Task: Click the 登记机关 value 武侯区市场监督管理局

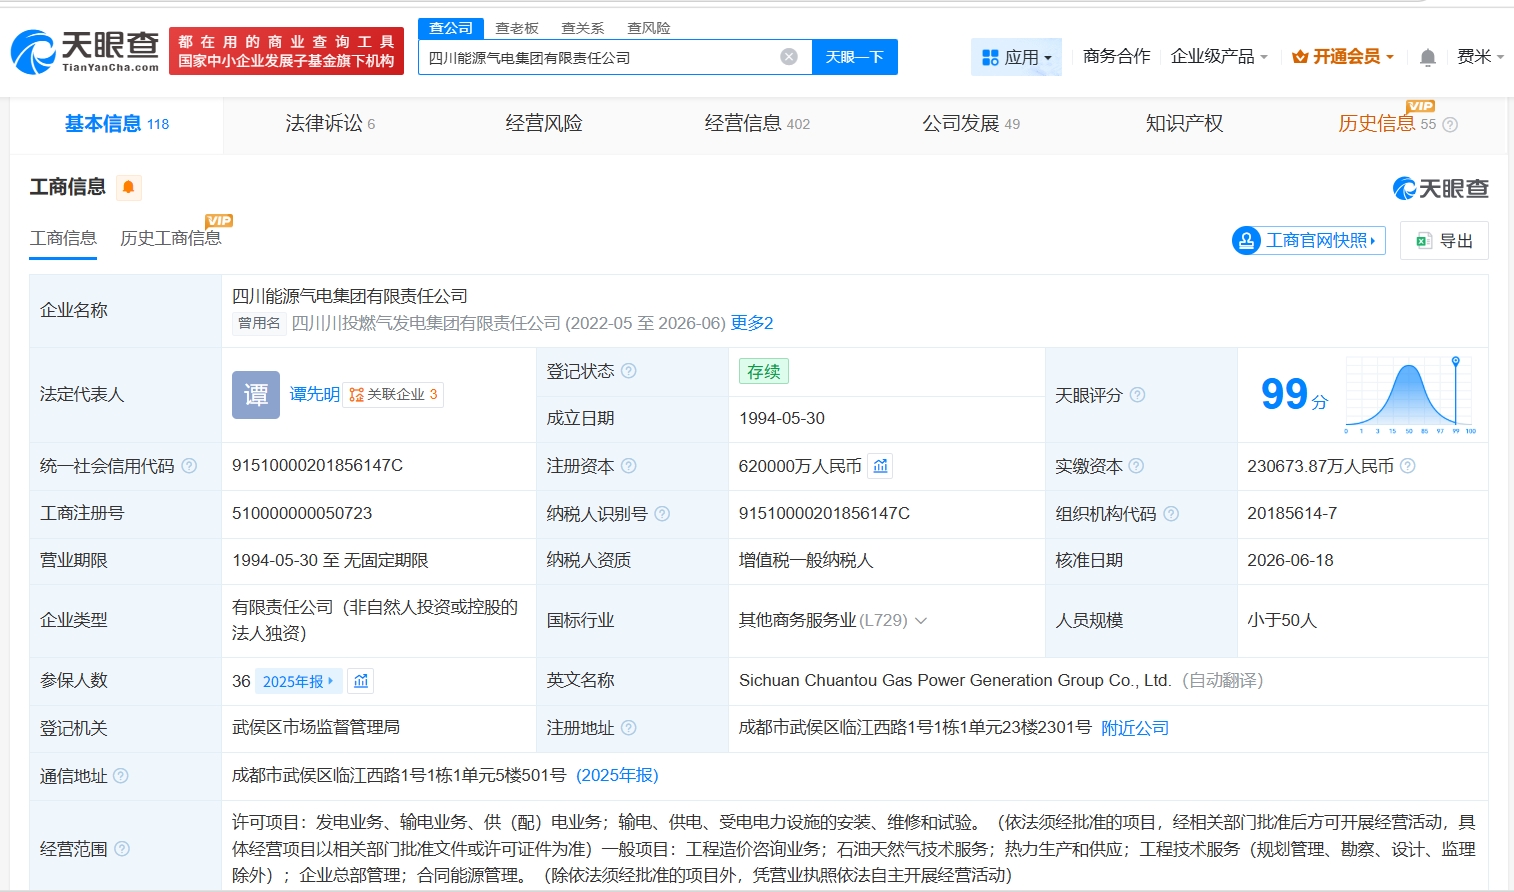Action: tap(316, 728)
